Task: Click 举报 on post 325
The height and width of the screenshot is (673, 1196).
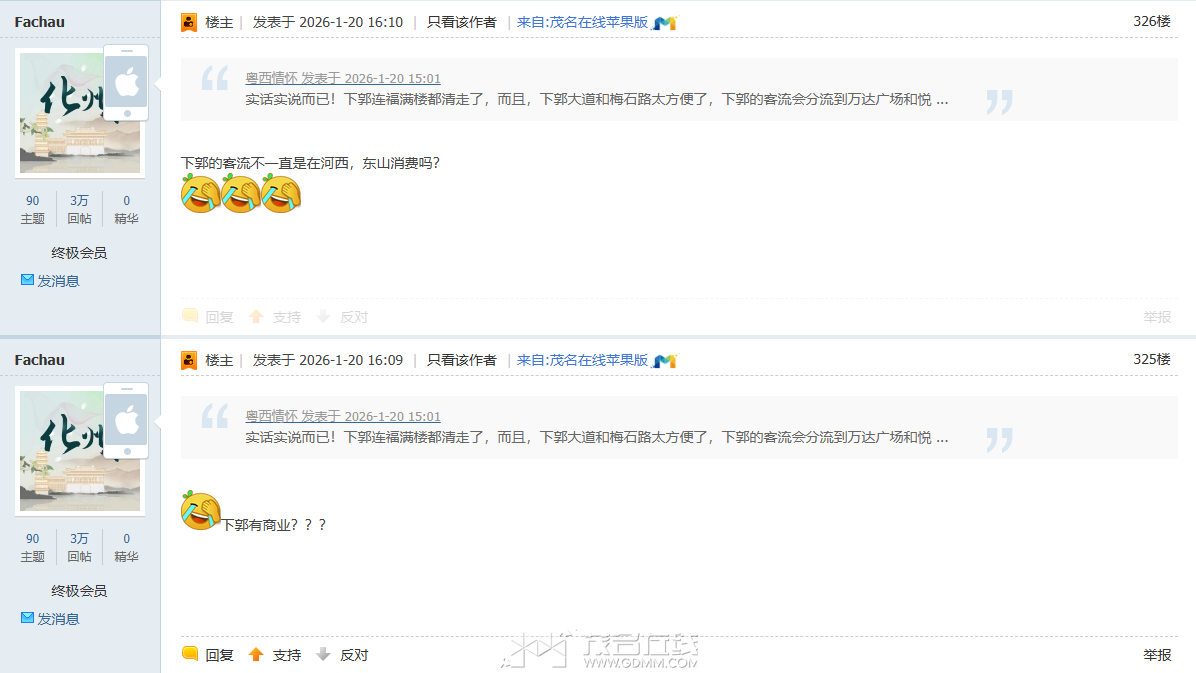Action: click(x=1157, y=655)
